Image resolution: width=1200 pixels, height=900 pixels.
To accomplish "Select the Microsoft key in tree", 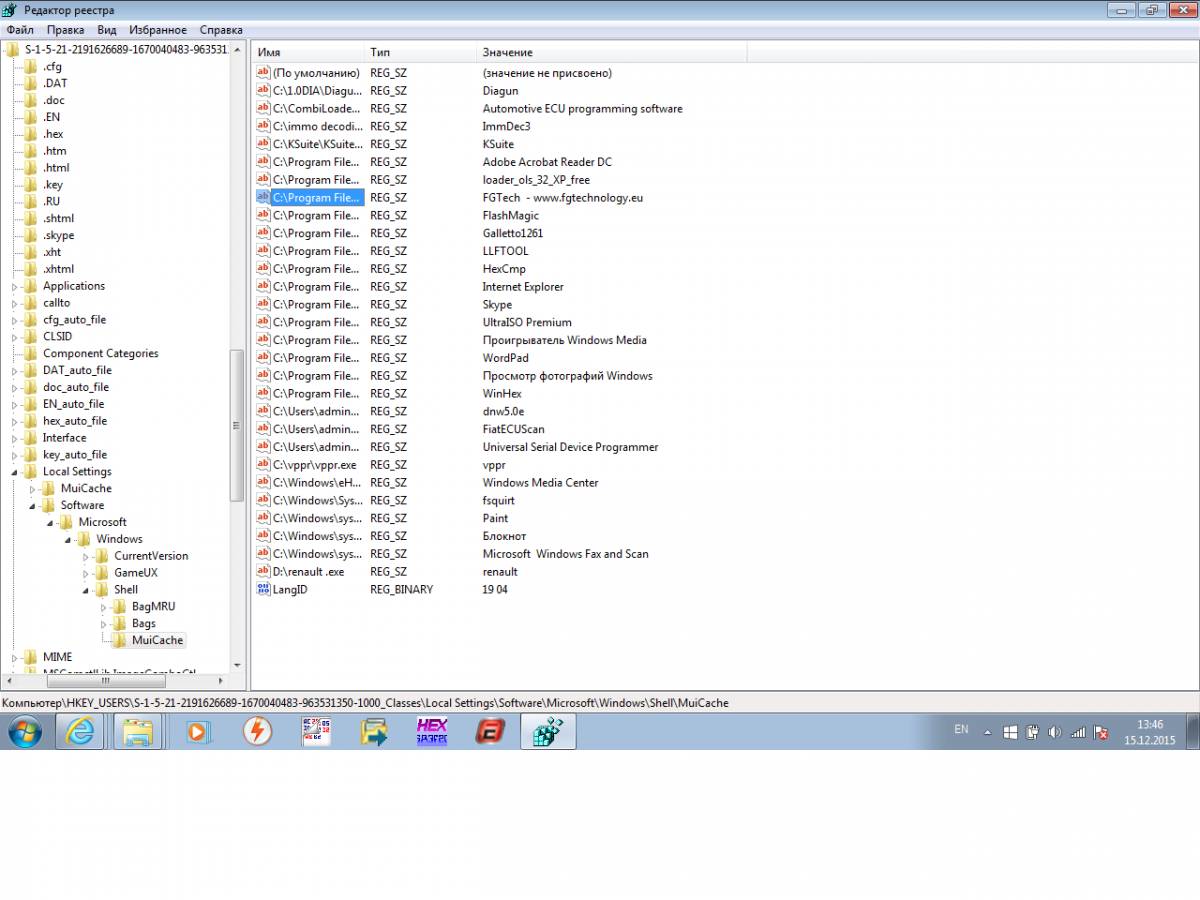I will pyautogui.click(x=103, y=522).
